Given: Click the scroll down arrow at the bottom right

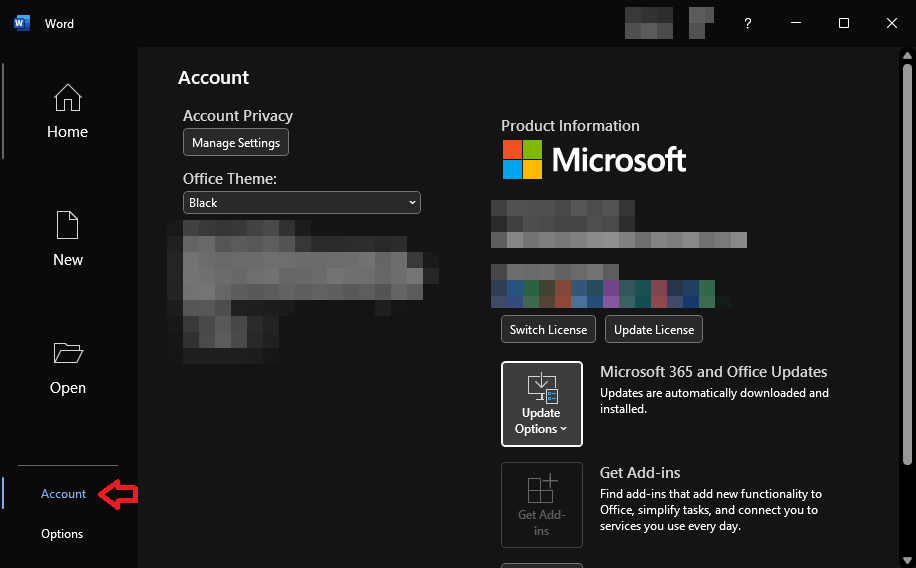Looking at the screenshot, I should point(907,560).
